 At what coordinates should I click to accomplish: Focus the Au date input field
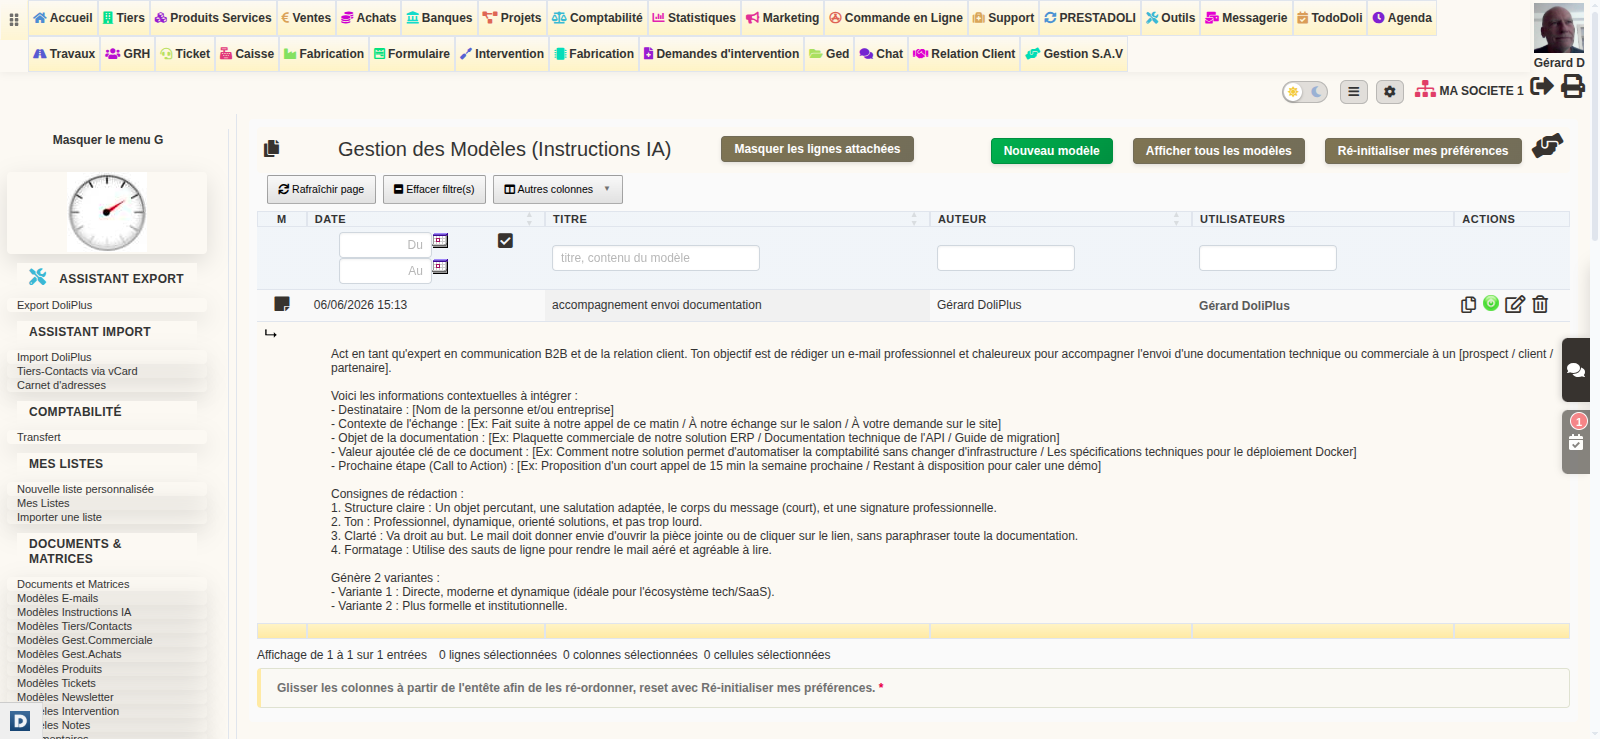(x=385, y=271)
